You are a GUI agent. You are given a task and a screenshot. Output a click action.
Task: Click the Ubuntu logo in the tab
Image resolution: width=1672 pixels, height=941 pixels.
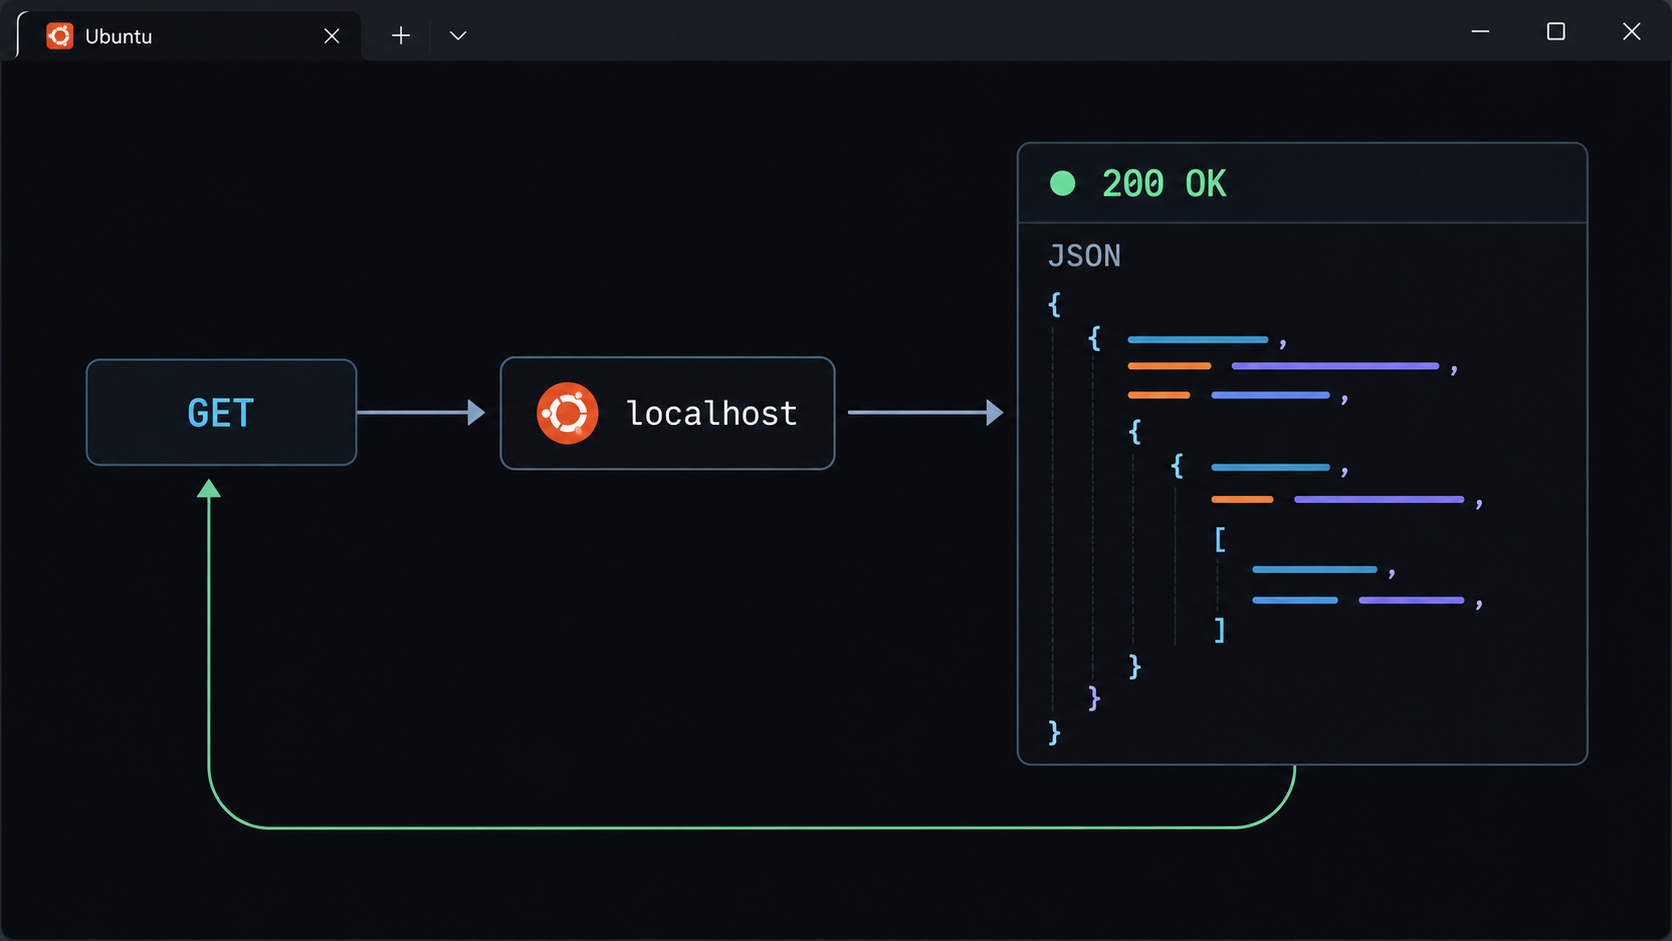[x=60, y=36]
